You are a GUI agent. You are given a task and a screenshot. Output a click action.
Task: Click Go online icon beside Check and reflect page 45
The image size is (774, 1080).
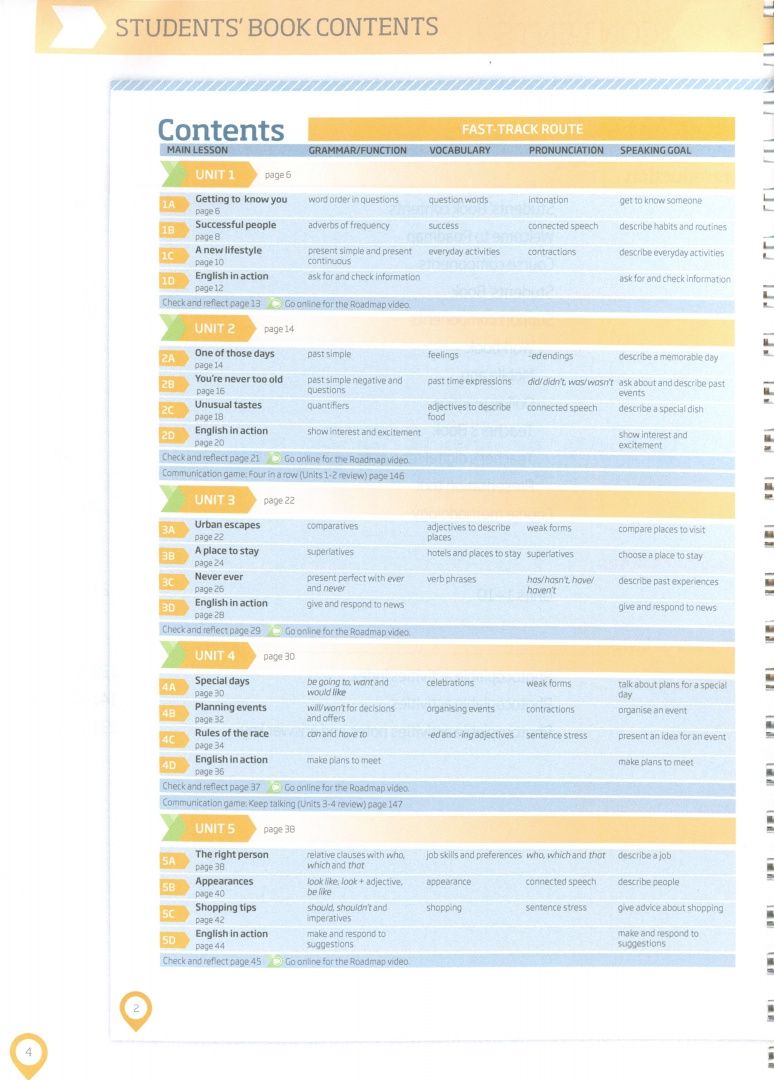tap(275, 961)
